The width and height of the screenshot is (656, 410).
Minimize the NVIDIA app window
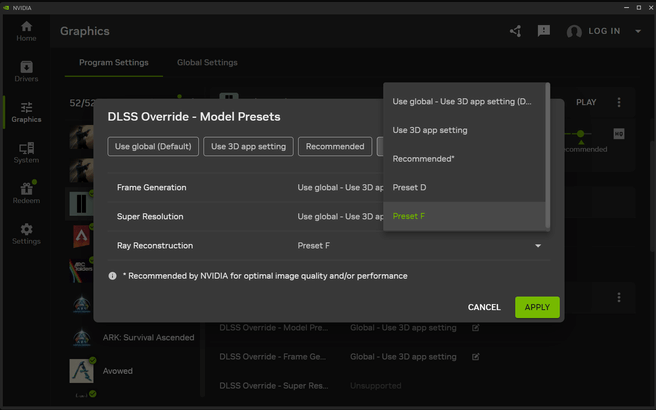coord(626,8)
